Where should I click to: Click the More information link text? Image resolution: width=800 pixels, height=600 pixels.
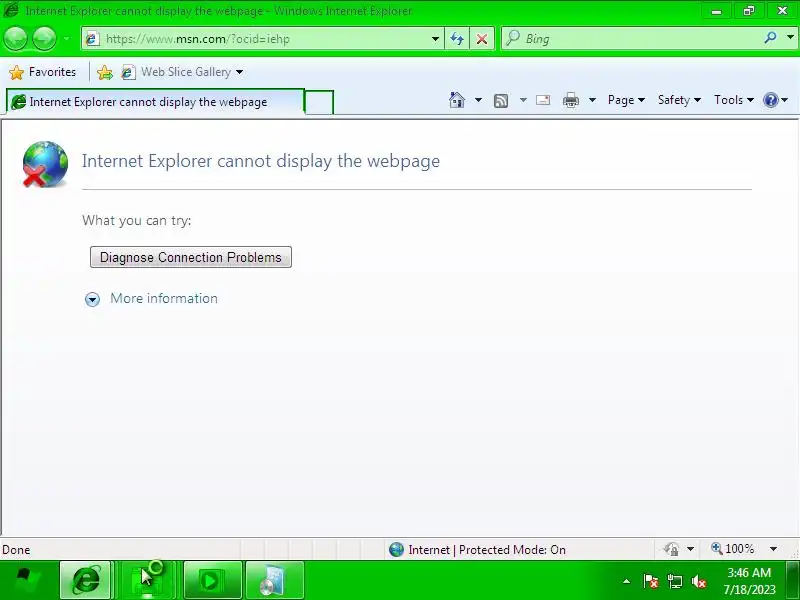pos(164,298)
